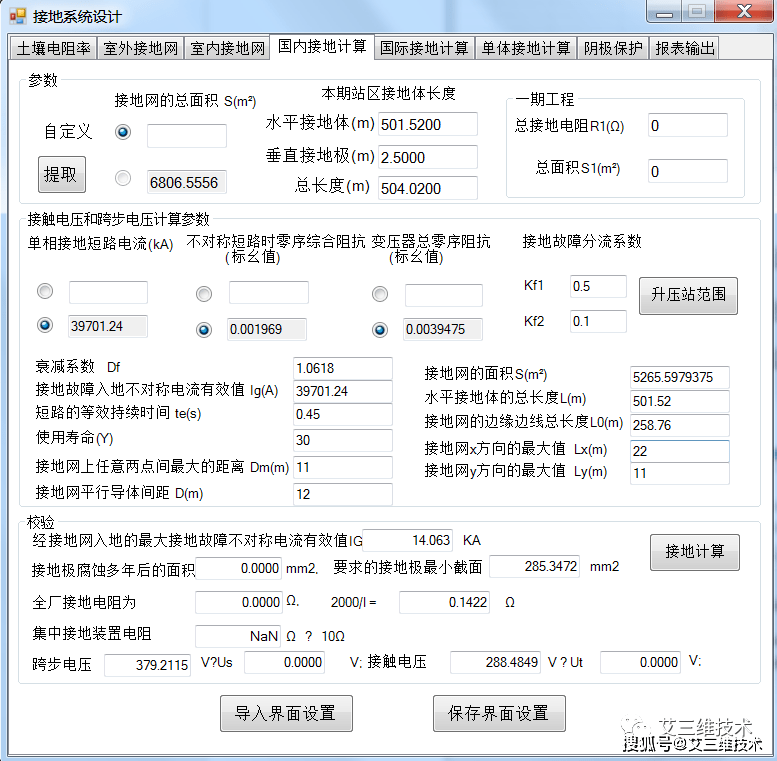Edit the Kf1 field 0.5
777x761 pixels.
[598, 286]
